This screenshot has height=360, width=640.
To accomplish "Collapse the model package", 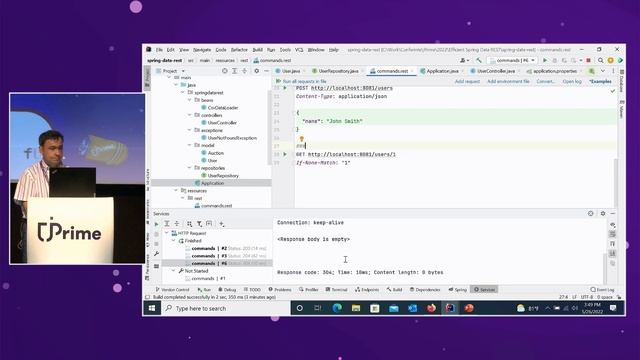I will click(189, 145).
